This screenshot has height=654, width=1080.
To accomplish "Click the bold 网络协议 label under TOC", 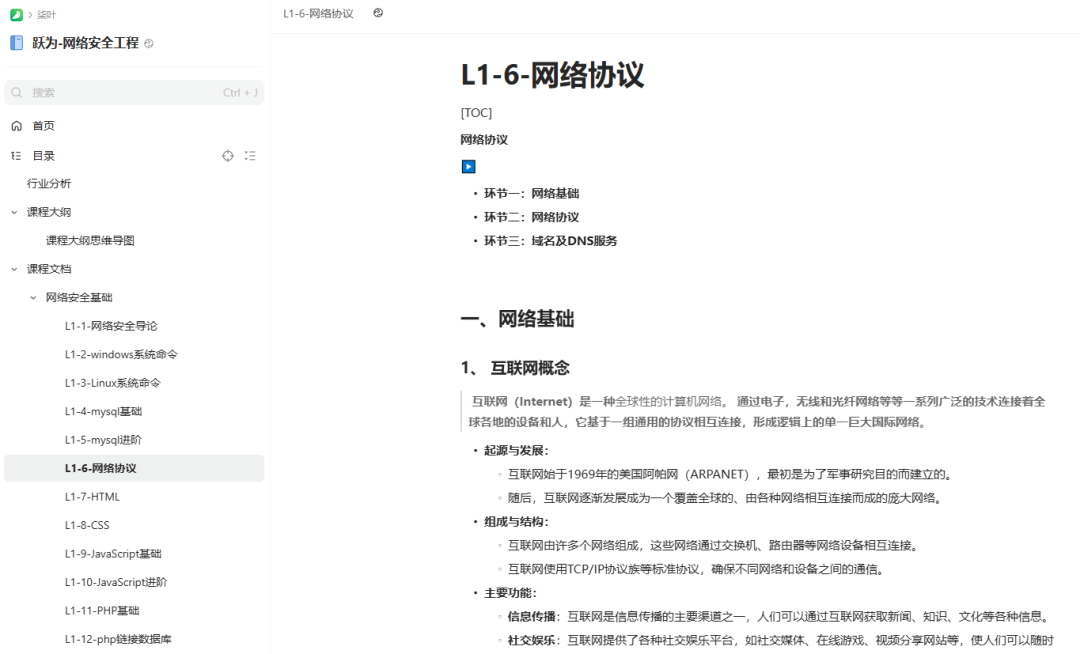I will pyautogui.click(x=484, y=140).
